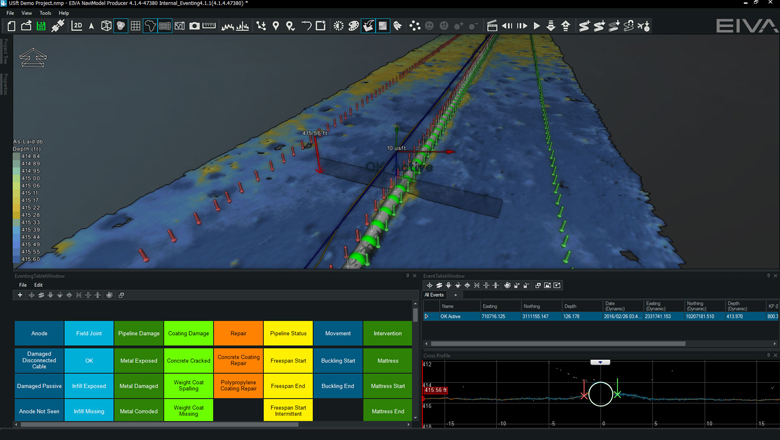Open the Tools menu

click(45, 13)
